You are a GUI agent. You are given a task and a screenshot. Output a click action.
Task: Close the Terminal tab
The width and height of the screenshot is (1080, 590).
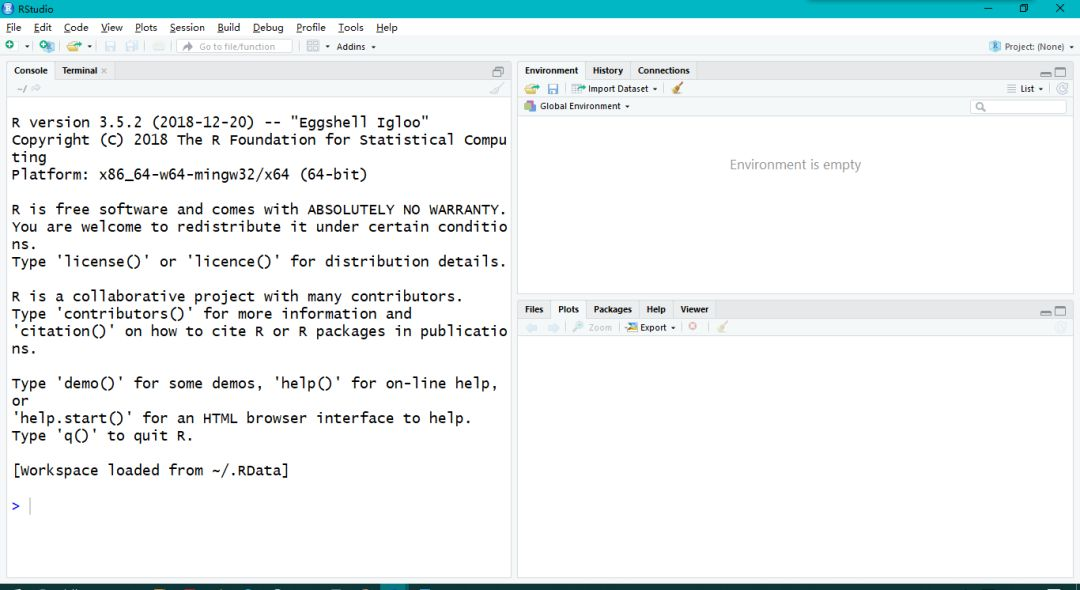tap(104, 71)
